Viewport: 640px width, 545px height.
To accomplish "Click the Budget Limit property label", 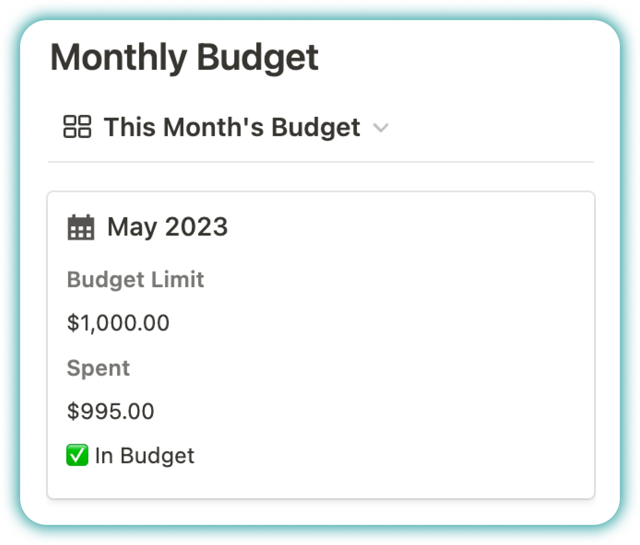I will 136,280.
